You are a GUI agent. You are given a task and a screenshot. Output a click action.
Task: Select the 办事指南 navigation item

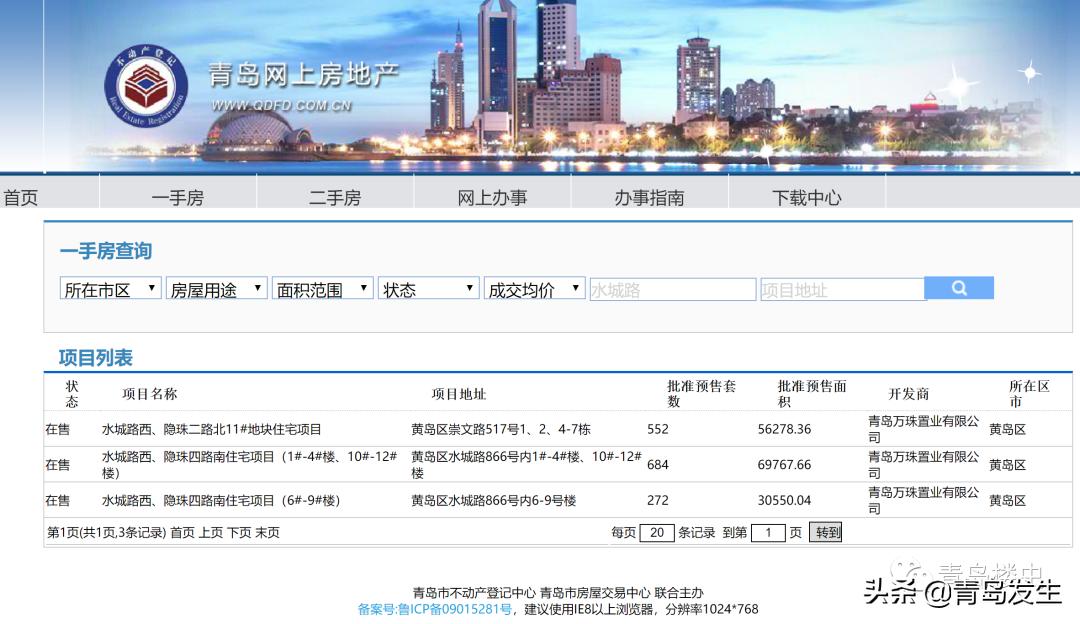point(650,196)
